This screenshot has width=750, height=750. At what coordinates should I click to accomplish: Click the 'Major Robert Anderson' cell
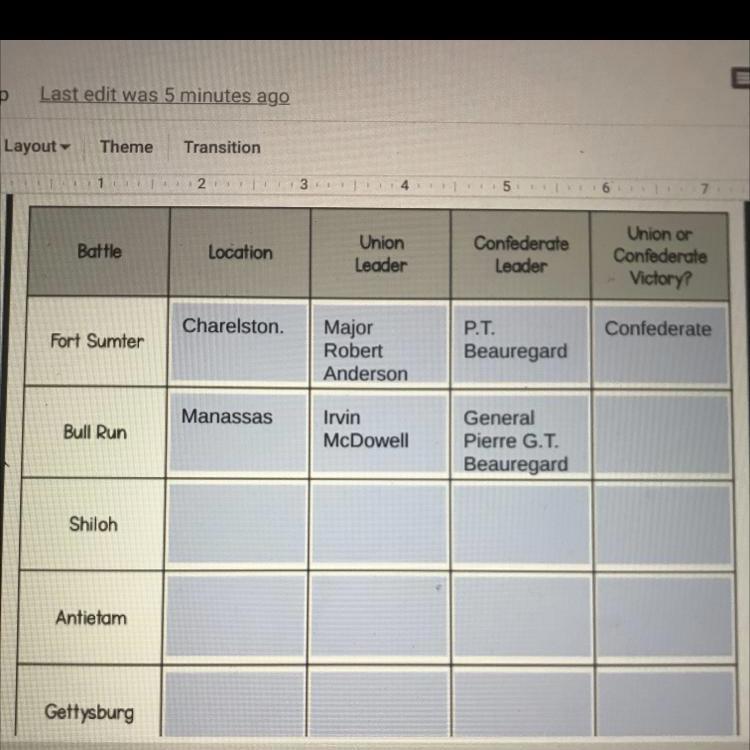(x=380, y=344)
